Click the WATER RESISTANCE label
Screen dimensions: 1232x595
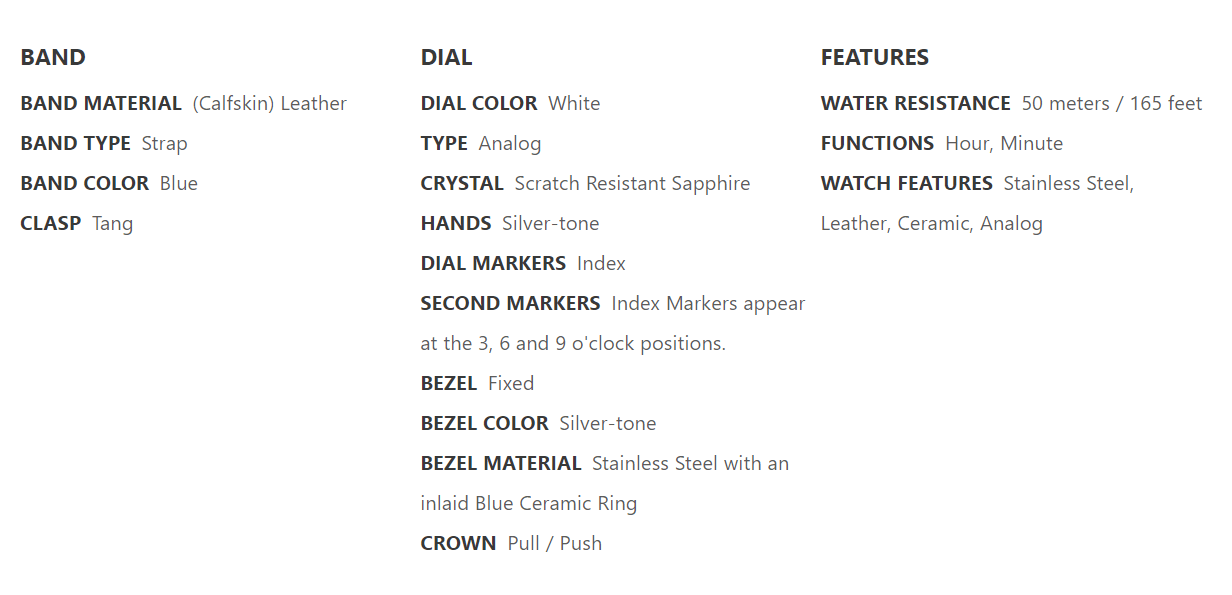coord(915,103)
